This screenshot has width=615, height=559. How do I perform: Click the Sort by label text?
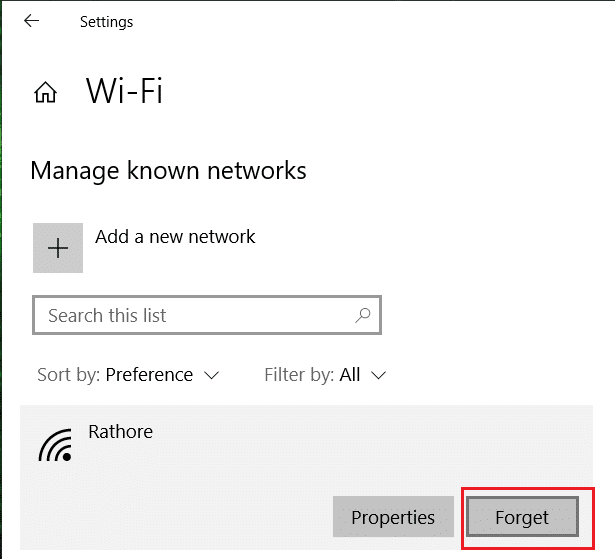click(x=68, y=375)
